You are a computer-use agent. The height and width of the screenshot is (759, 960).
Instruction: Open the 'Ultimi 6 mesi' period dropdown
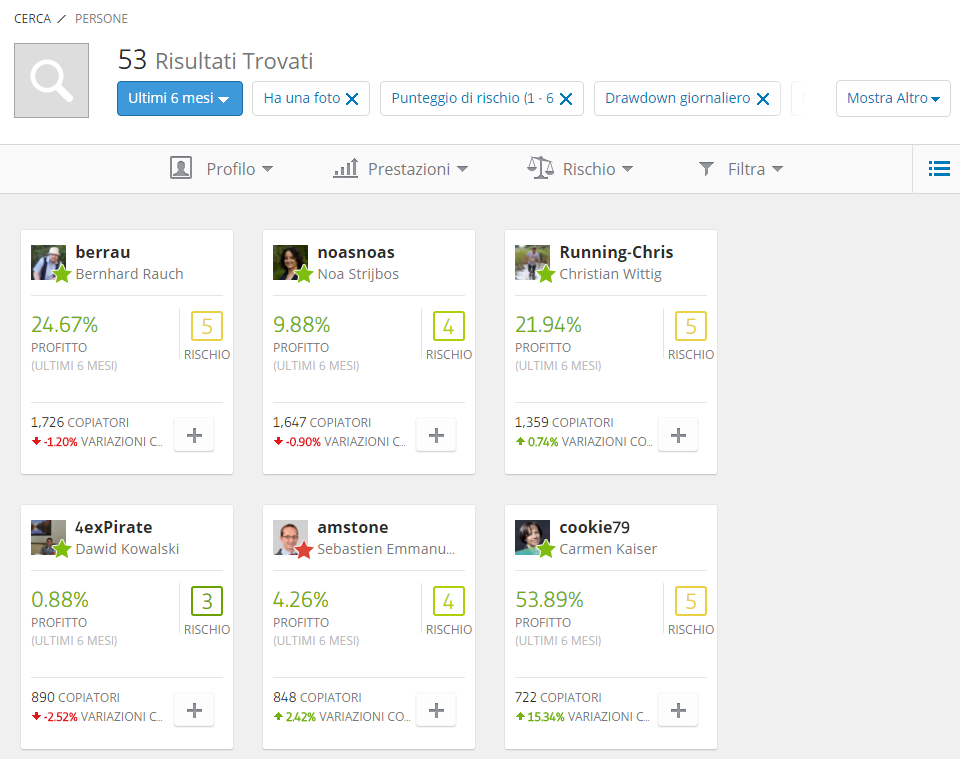(179, 99)
